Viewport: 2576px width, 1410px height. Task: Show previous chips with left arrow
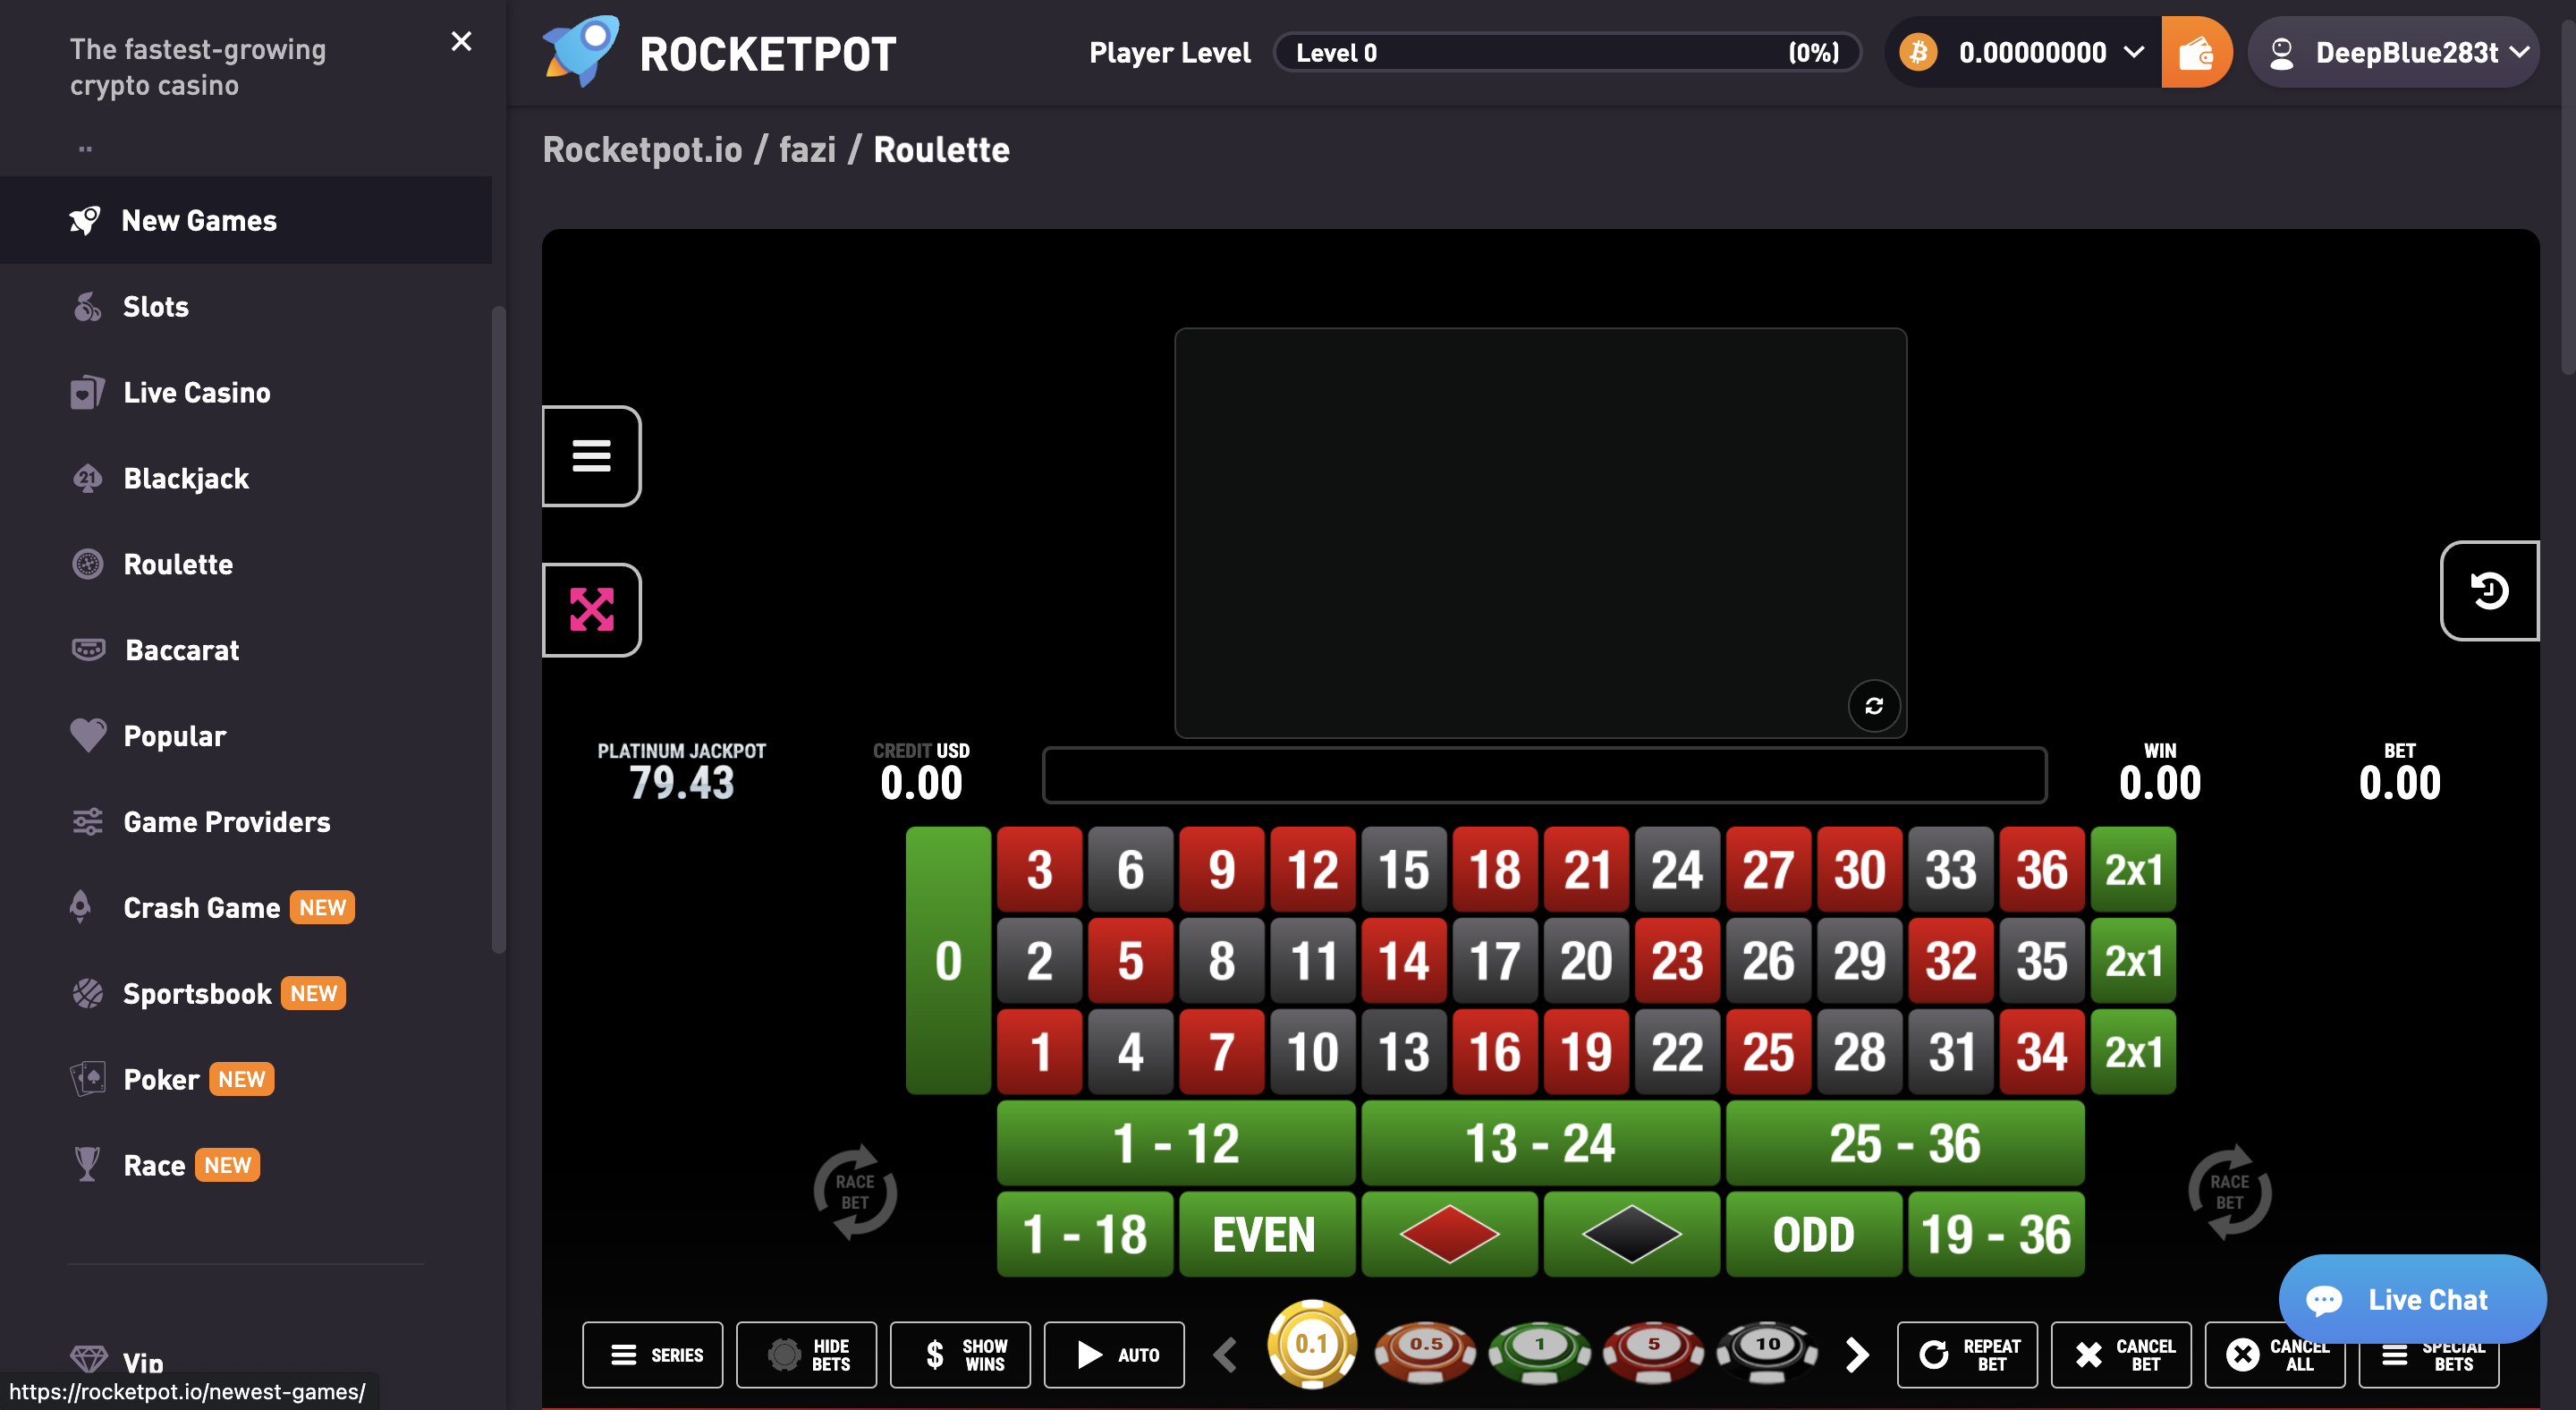click(1225, 1355)
